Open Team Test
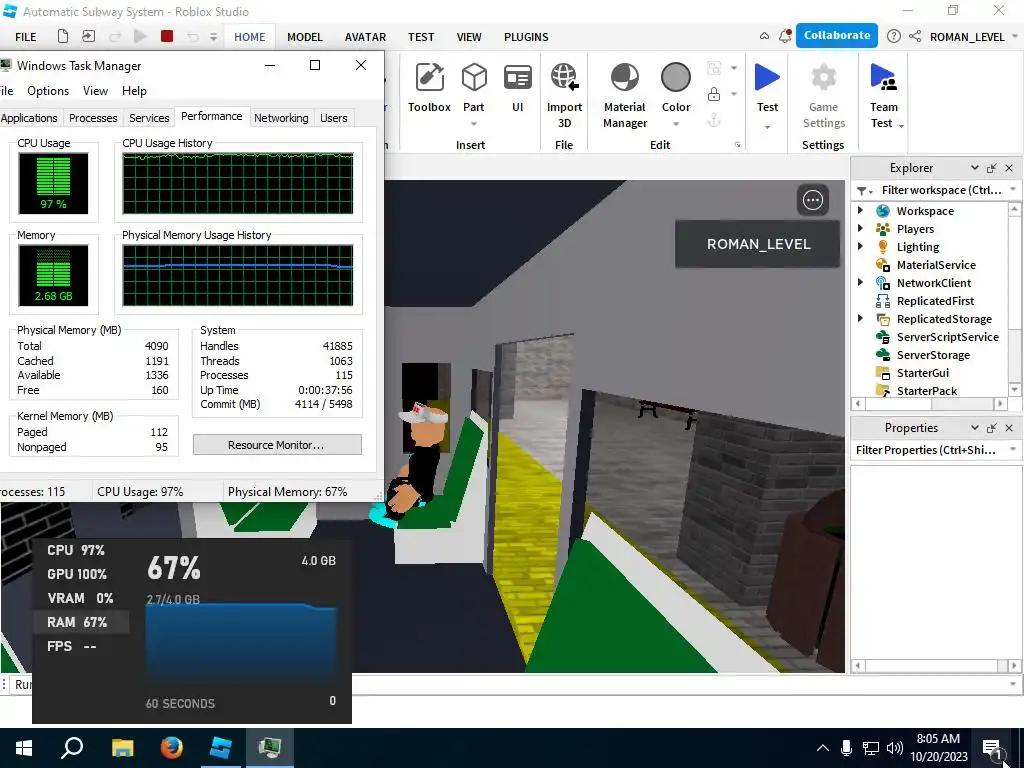The height and width of the screenshot is (768, 1024). coord(884,95)
